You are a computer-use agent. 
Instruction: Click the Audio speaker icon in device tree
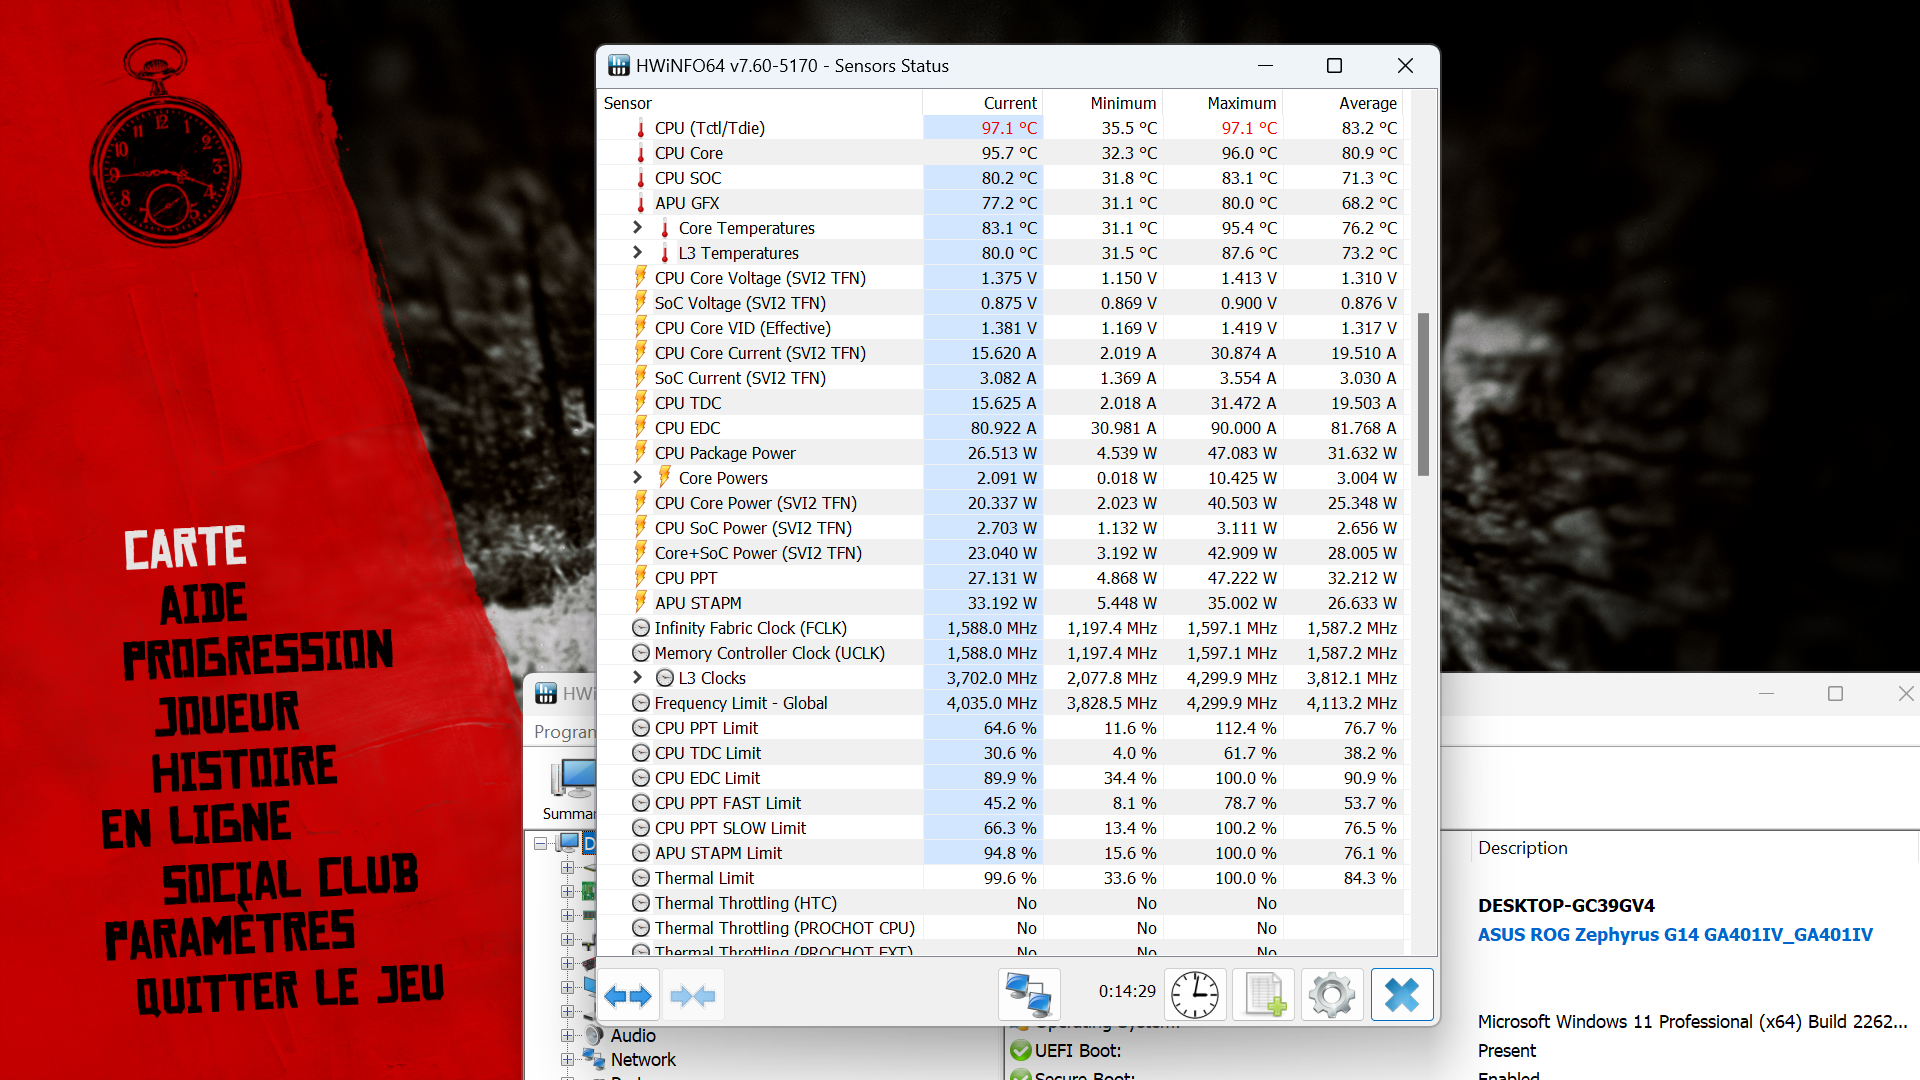click(595, 1035)
